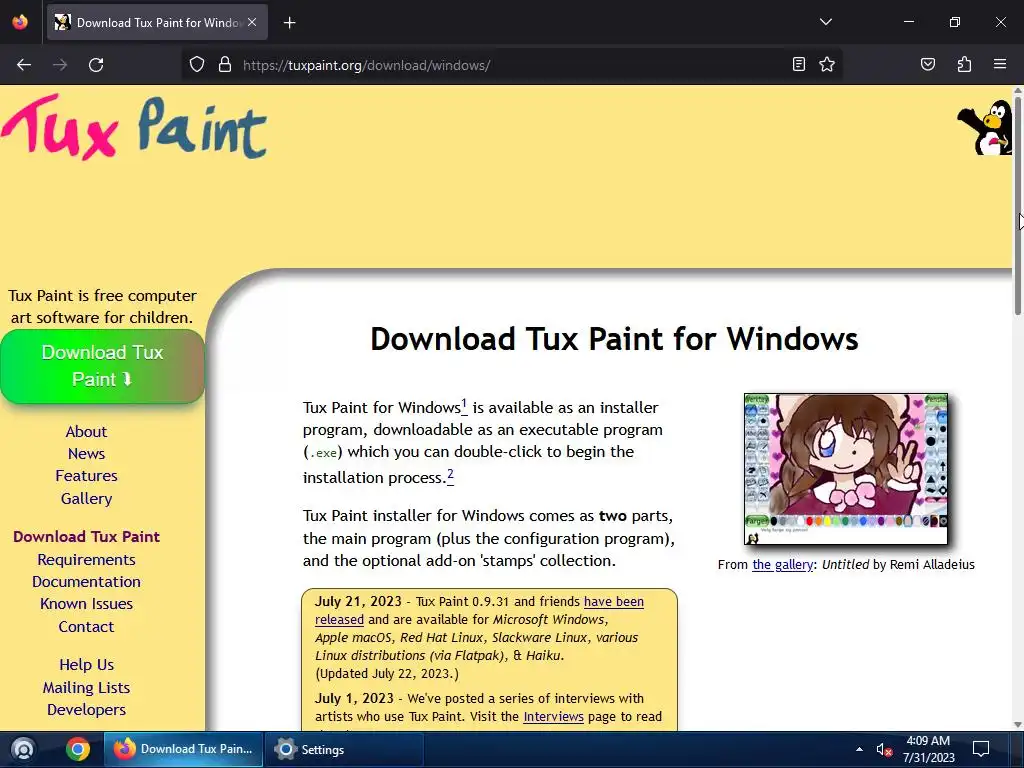List all tabs dropdown arrow
The height and width of the screenshot is (768, 1024).
click(825, 22)
